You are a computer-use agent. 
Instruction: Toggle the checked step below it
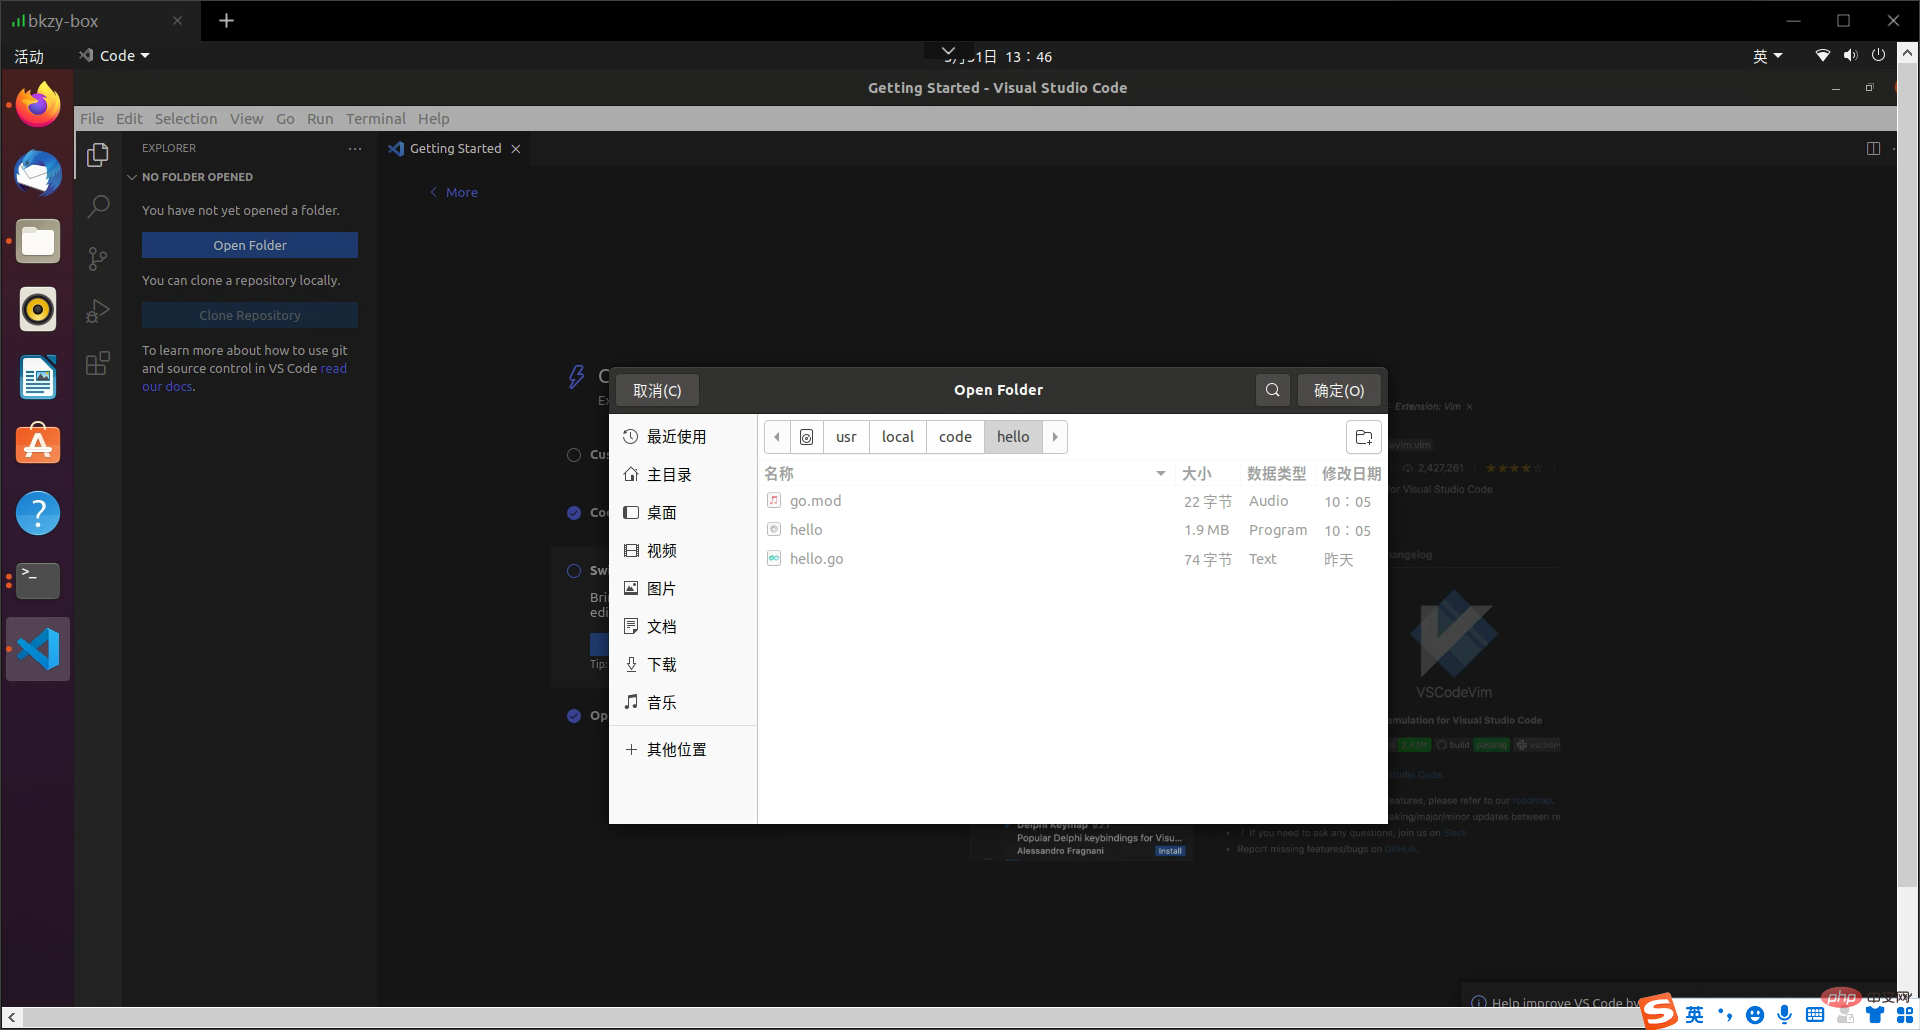click(x=574, y=513)
